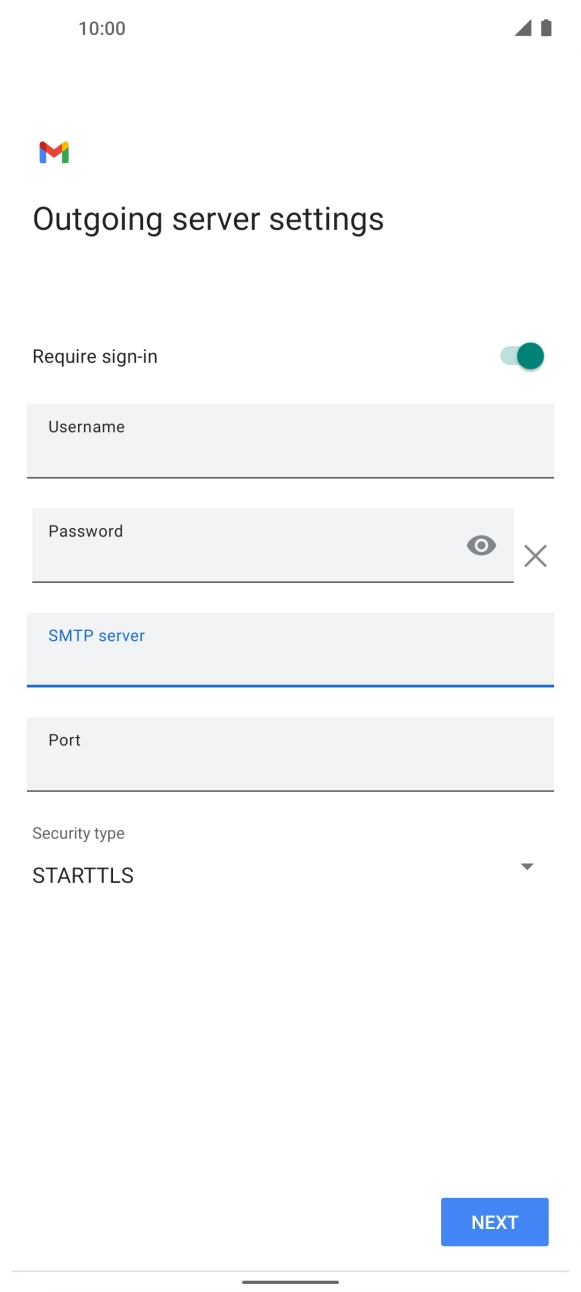Click the Outgoing server settings heading
The width and height of the screenshot is (581, 1292).
(x=208, y=218)
